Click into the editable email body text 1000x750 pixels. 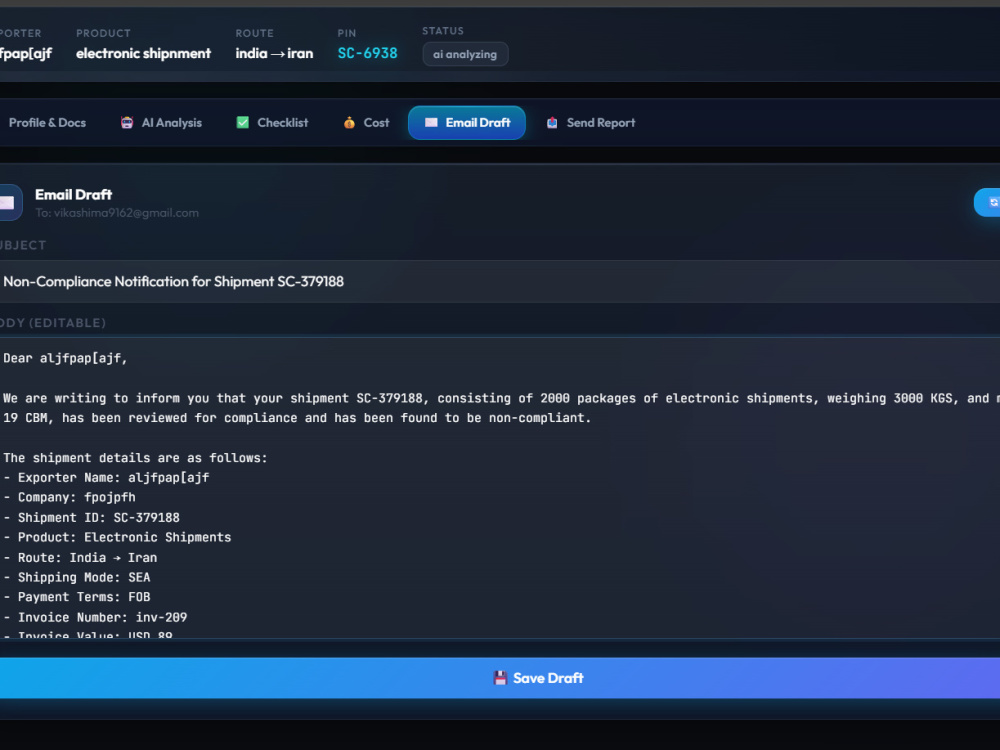(500, 488)
